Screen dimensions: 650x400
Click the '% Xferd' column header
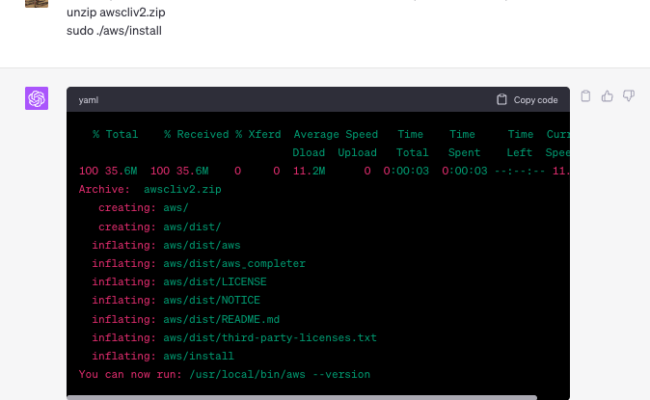click(x=258, y=134)
